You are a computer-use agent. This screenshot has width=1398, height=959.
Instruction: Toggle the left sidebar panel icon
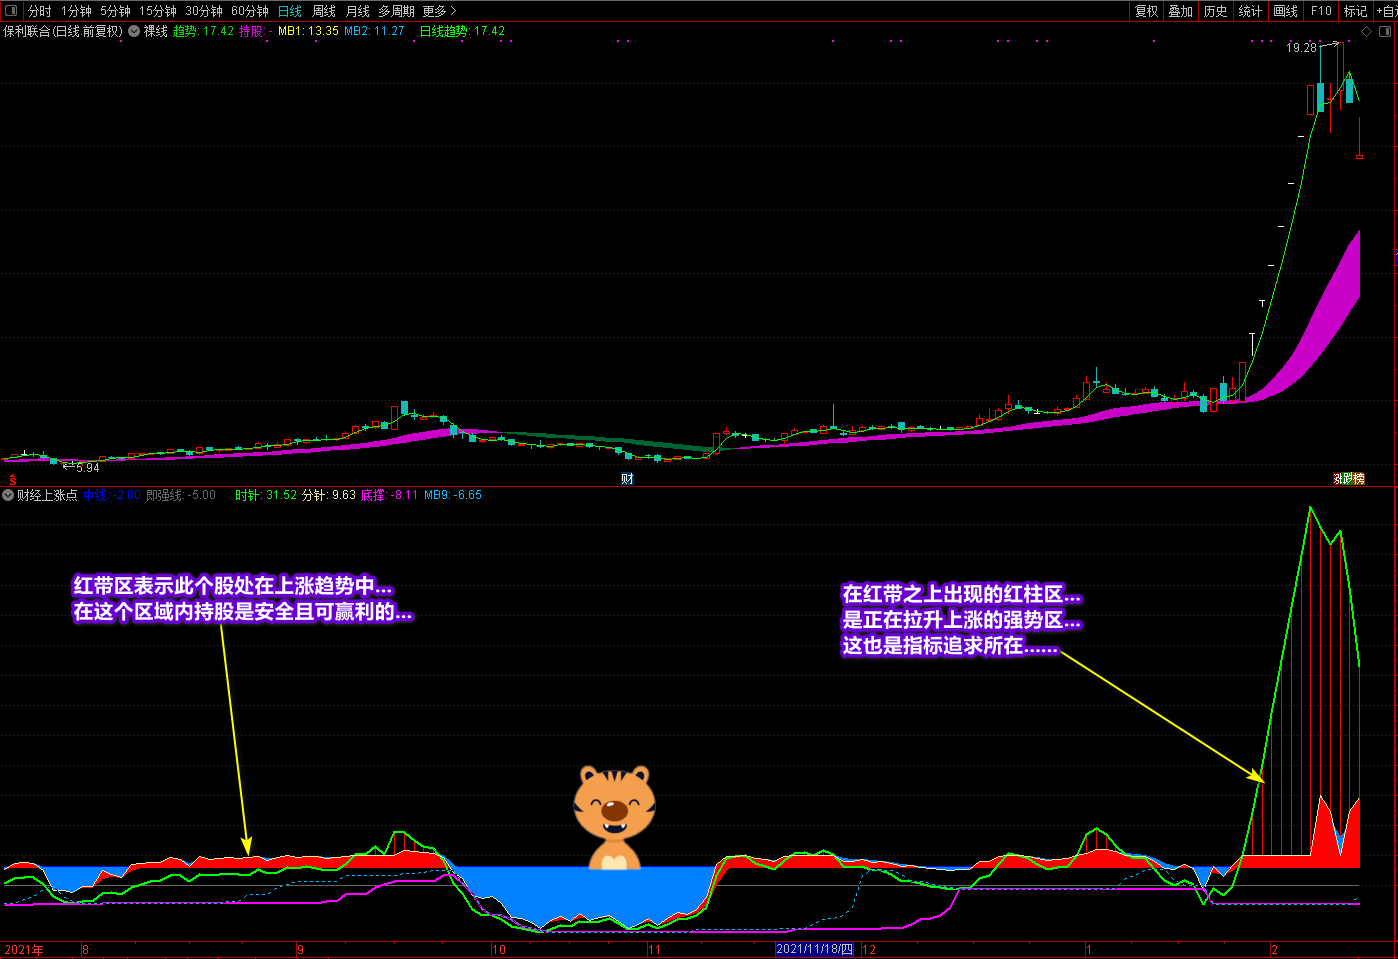11,11
